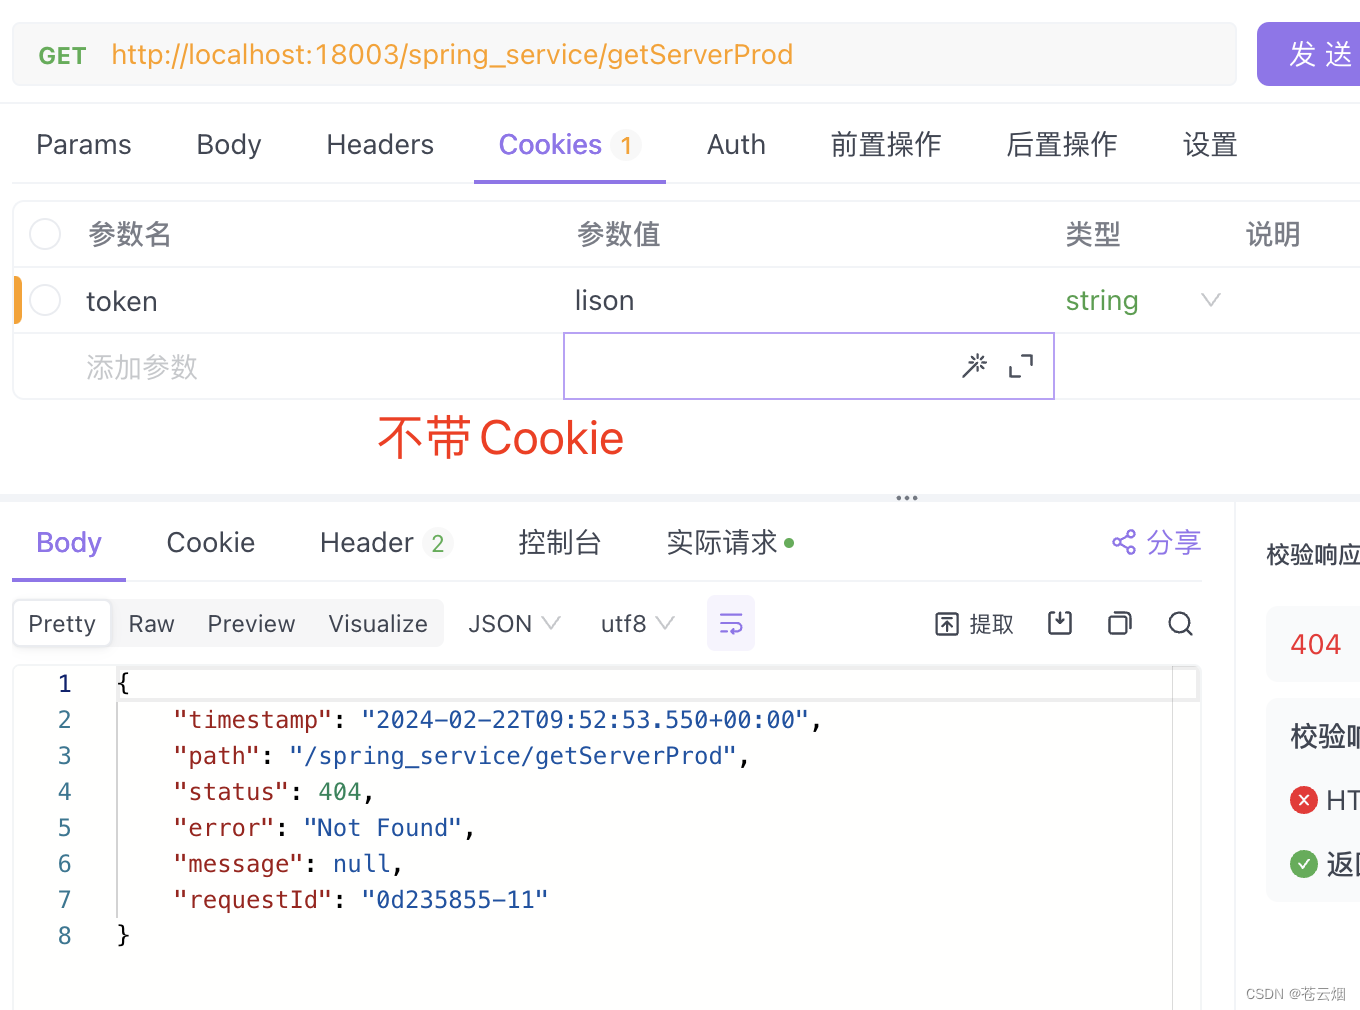Click the 分享 share link
1360x1010 pixels.
tap(1174, 542)
